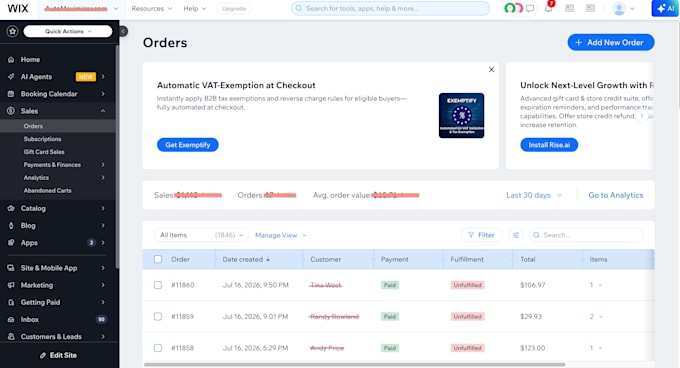Click the Getting Paid icon
This screenshot has height=368, width=680.
11,302
